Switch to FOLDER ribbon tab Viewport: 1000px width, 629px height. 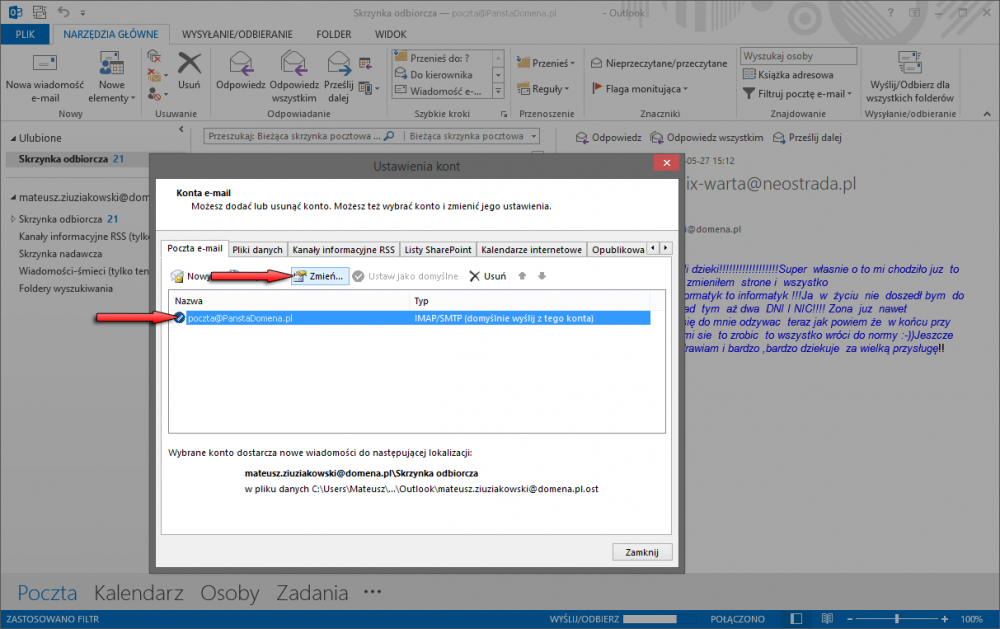click(x=334, y=34)
